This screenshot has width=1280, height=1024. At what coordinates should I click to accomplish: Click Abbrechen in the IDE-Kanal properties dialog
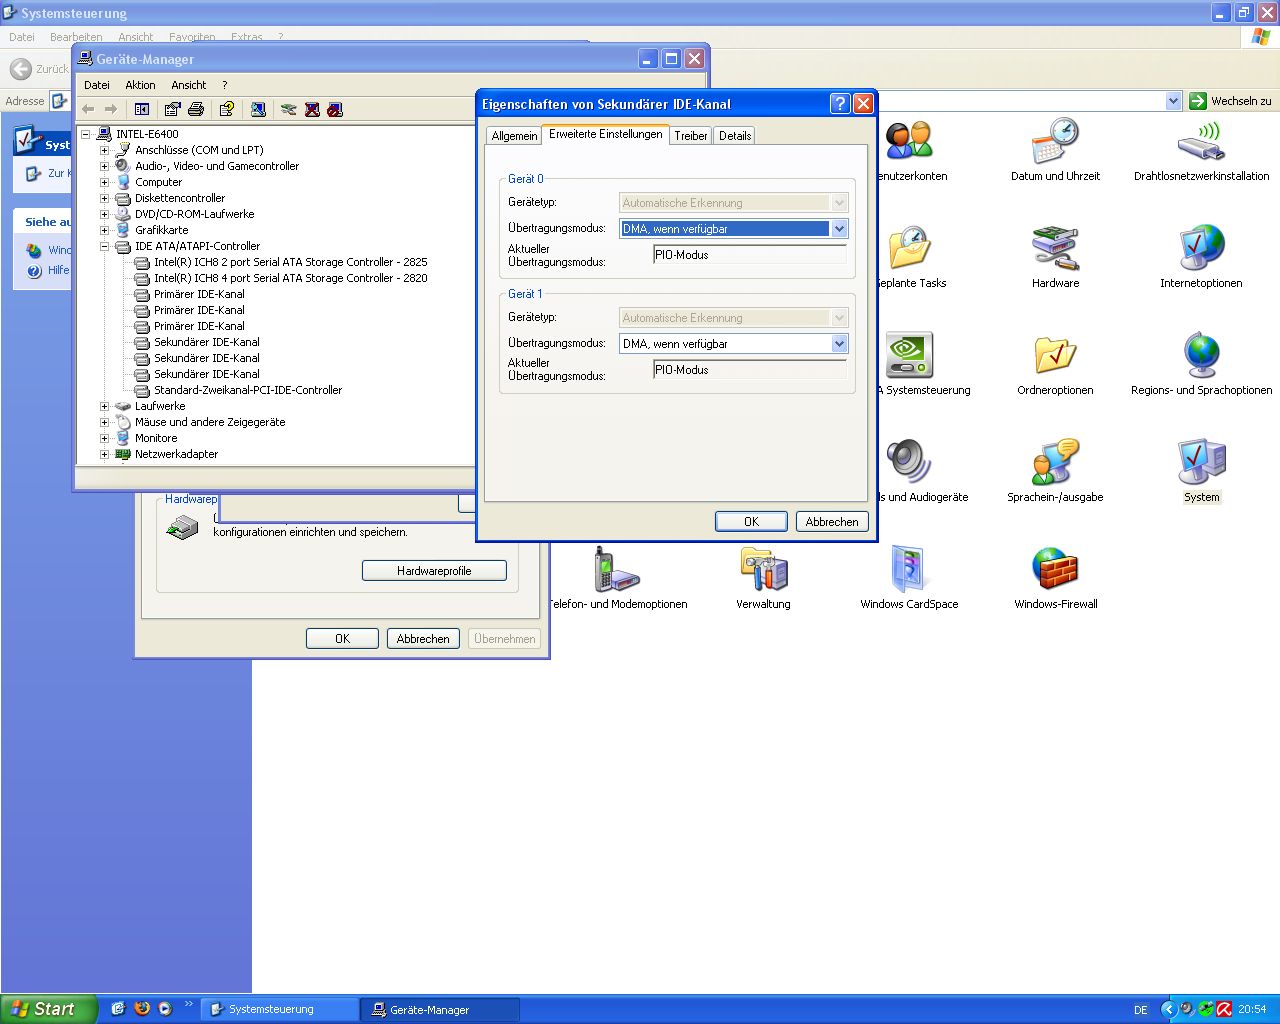click(832, 521)
